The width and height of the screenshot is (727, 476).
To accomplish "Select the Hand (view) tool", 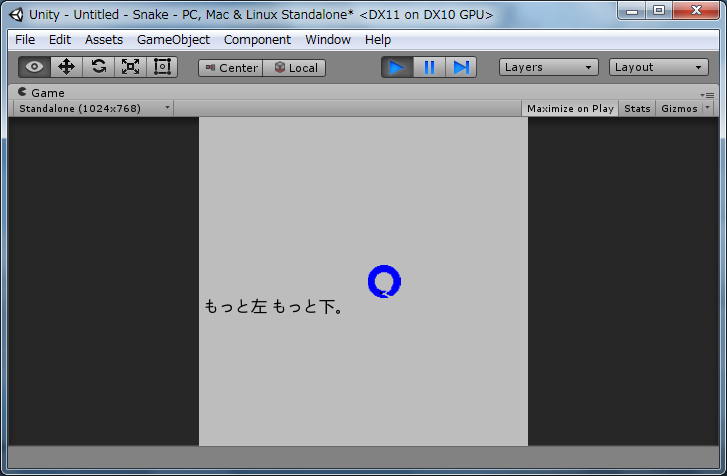I will (34, 67).
